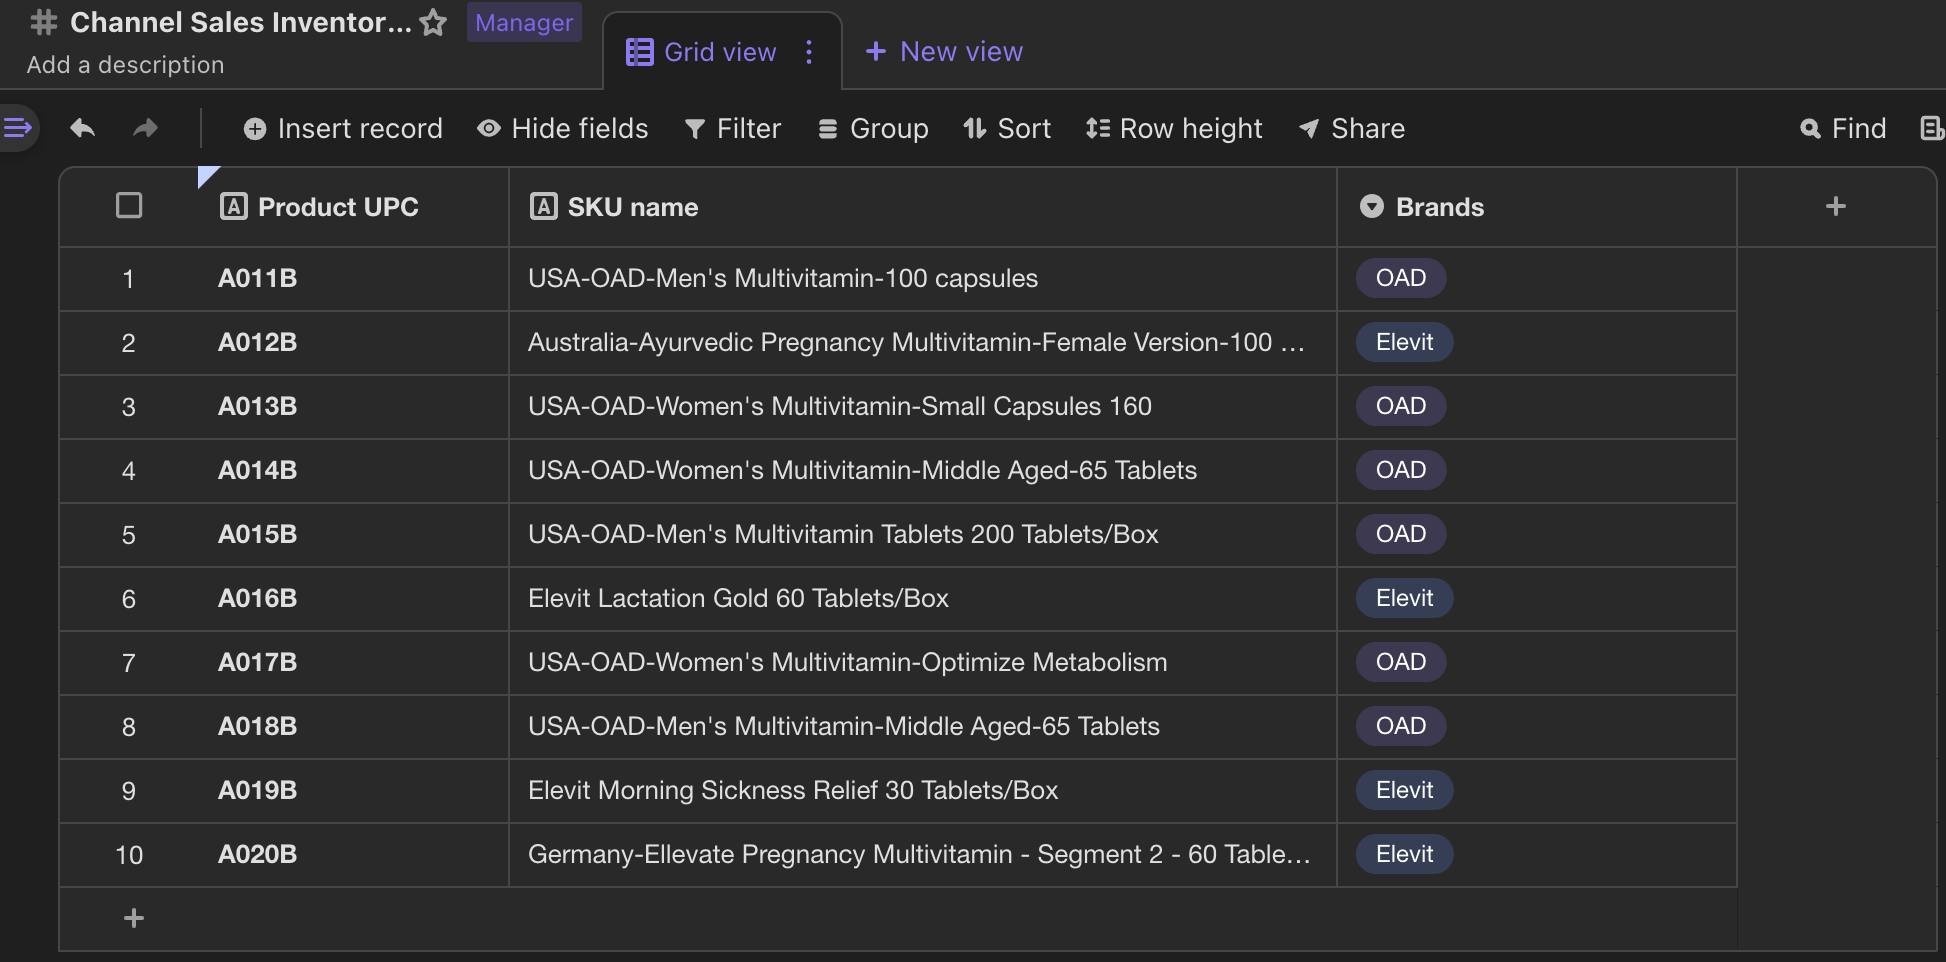Viewport: 1946px width, 962px height.
Task: Create a New view
Action: [x=944, y=52]
